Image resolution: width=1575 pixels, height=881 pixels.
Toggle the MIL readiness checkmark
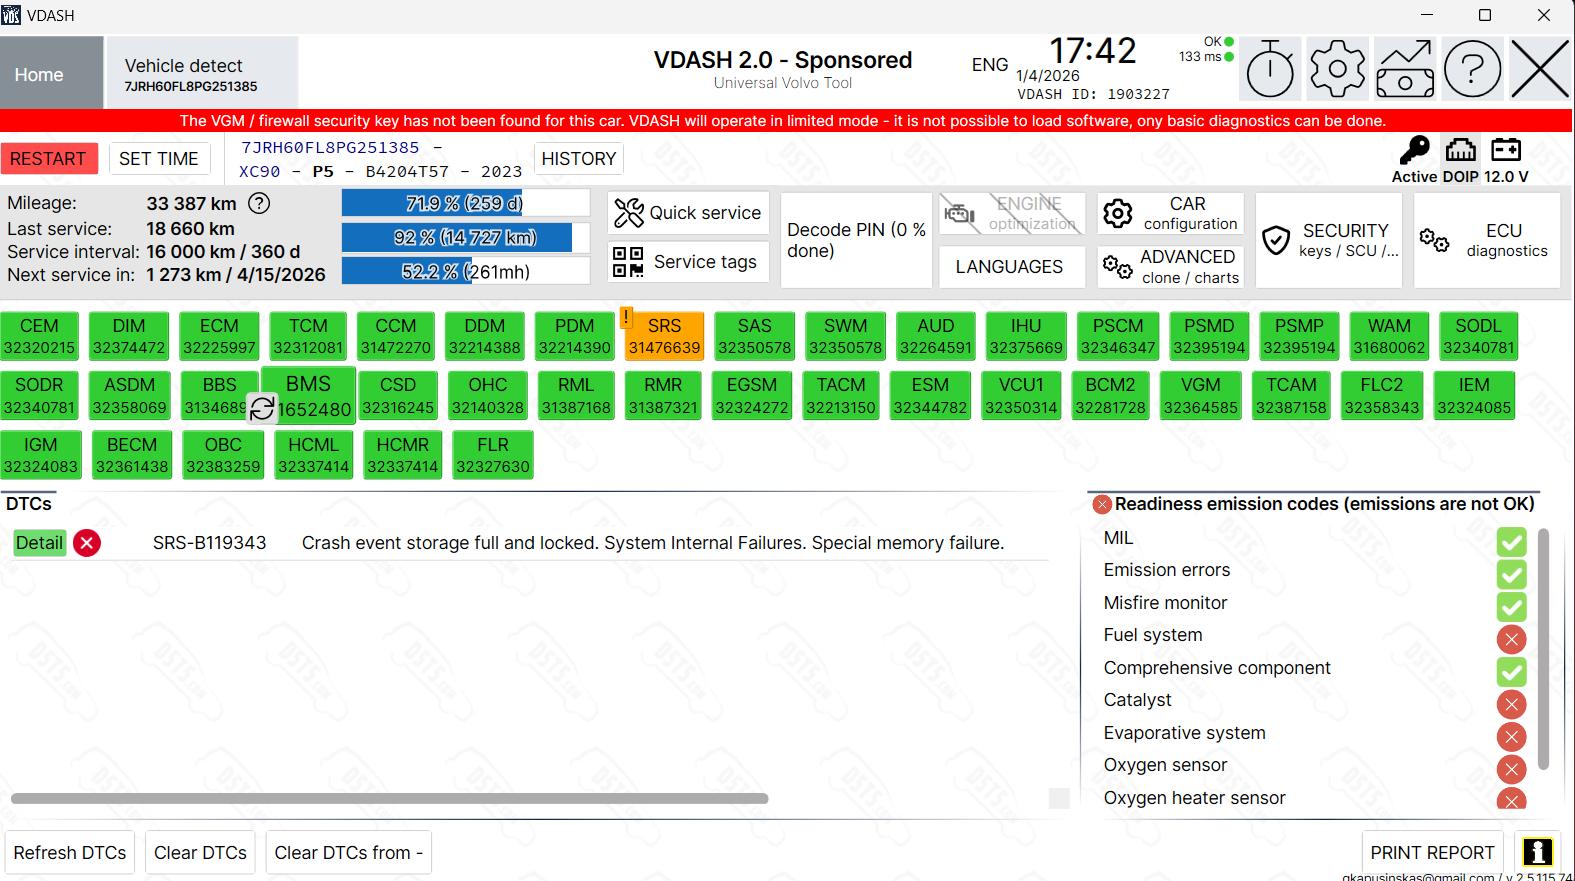pos(1511,541)
